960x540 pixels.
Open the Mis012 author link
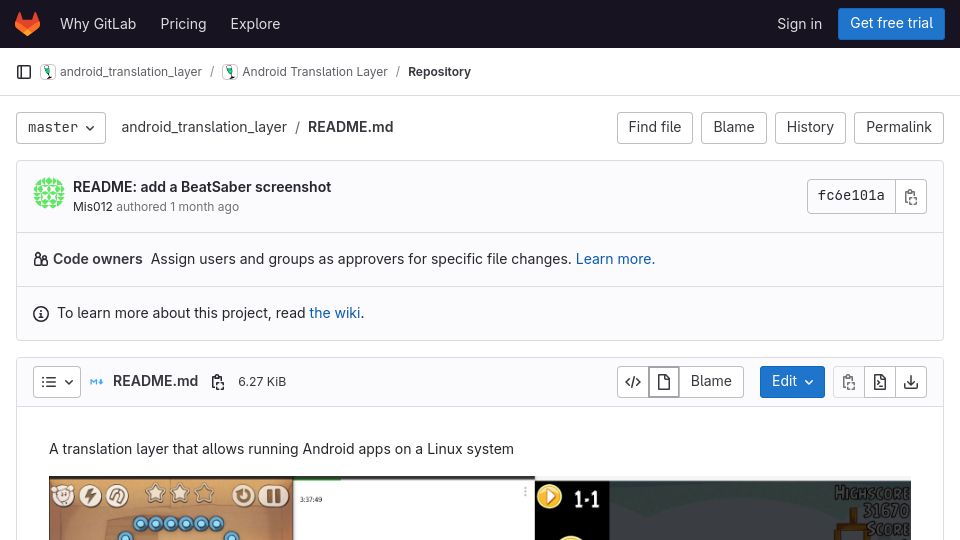(92, 207)
